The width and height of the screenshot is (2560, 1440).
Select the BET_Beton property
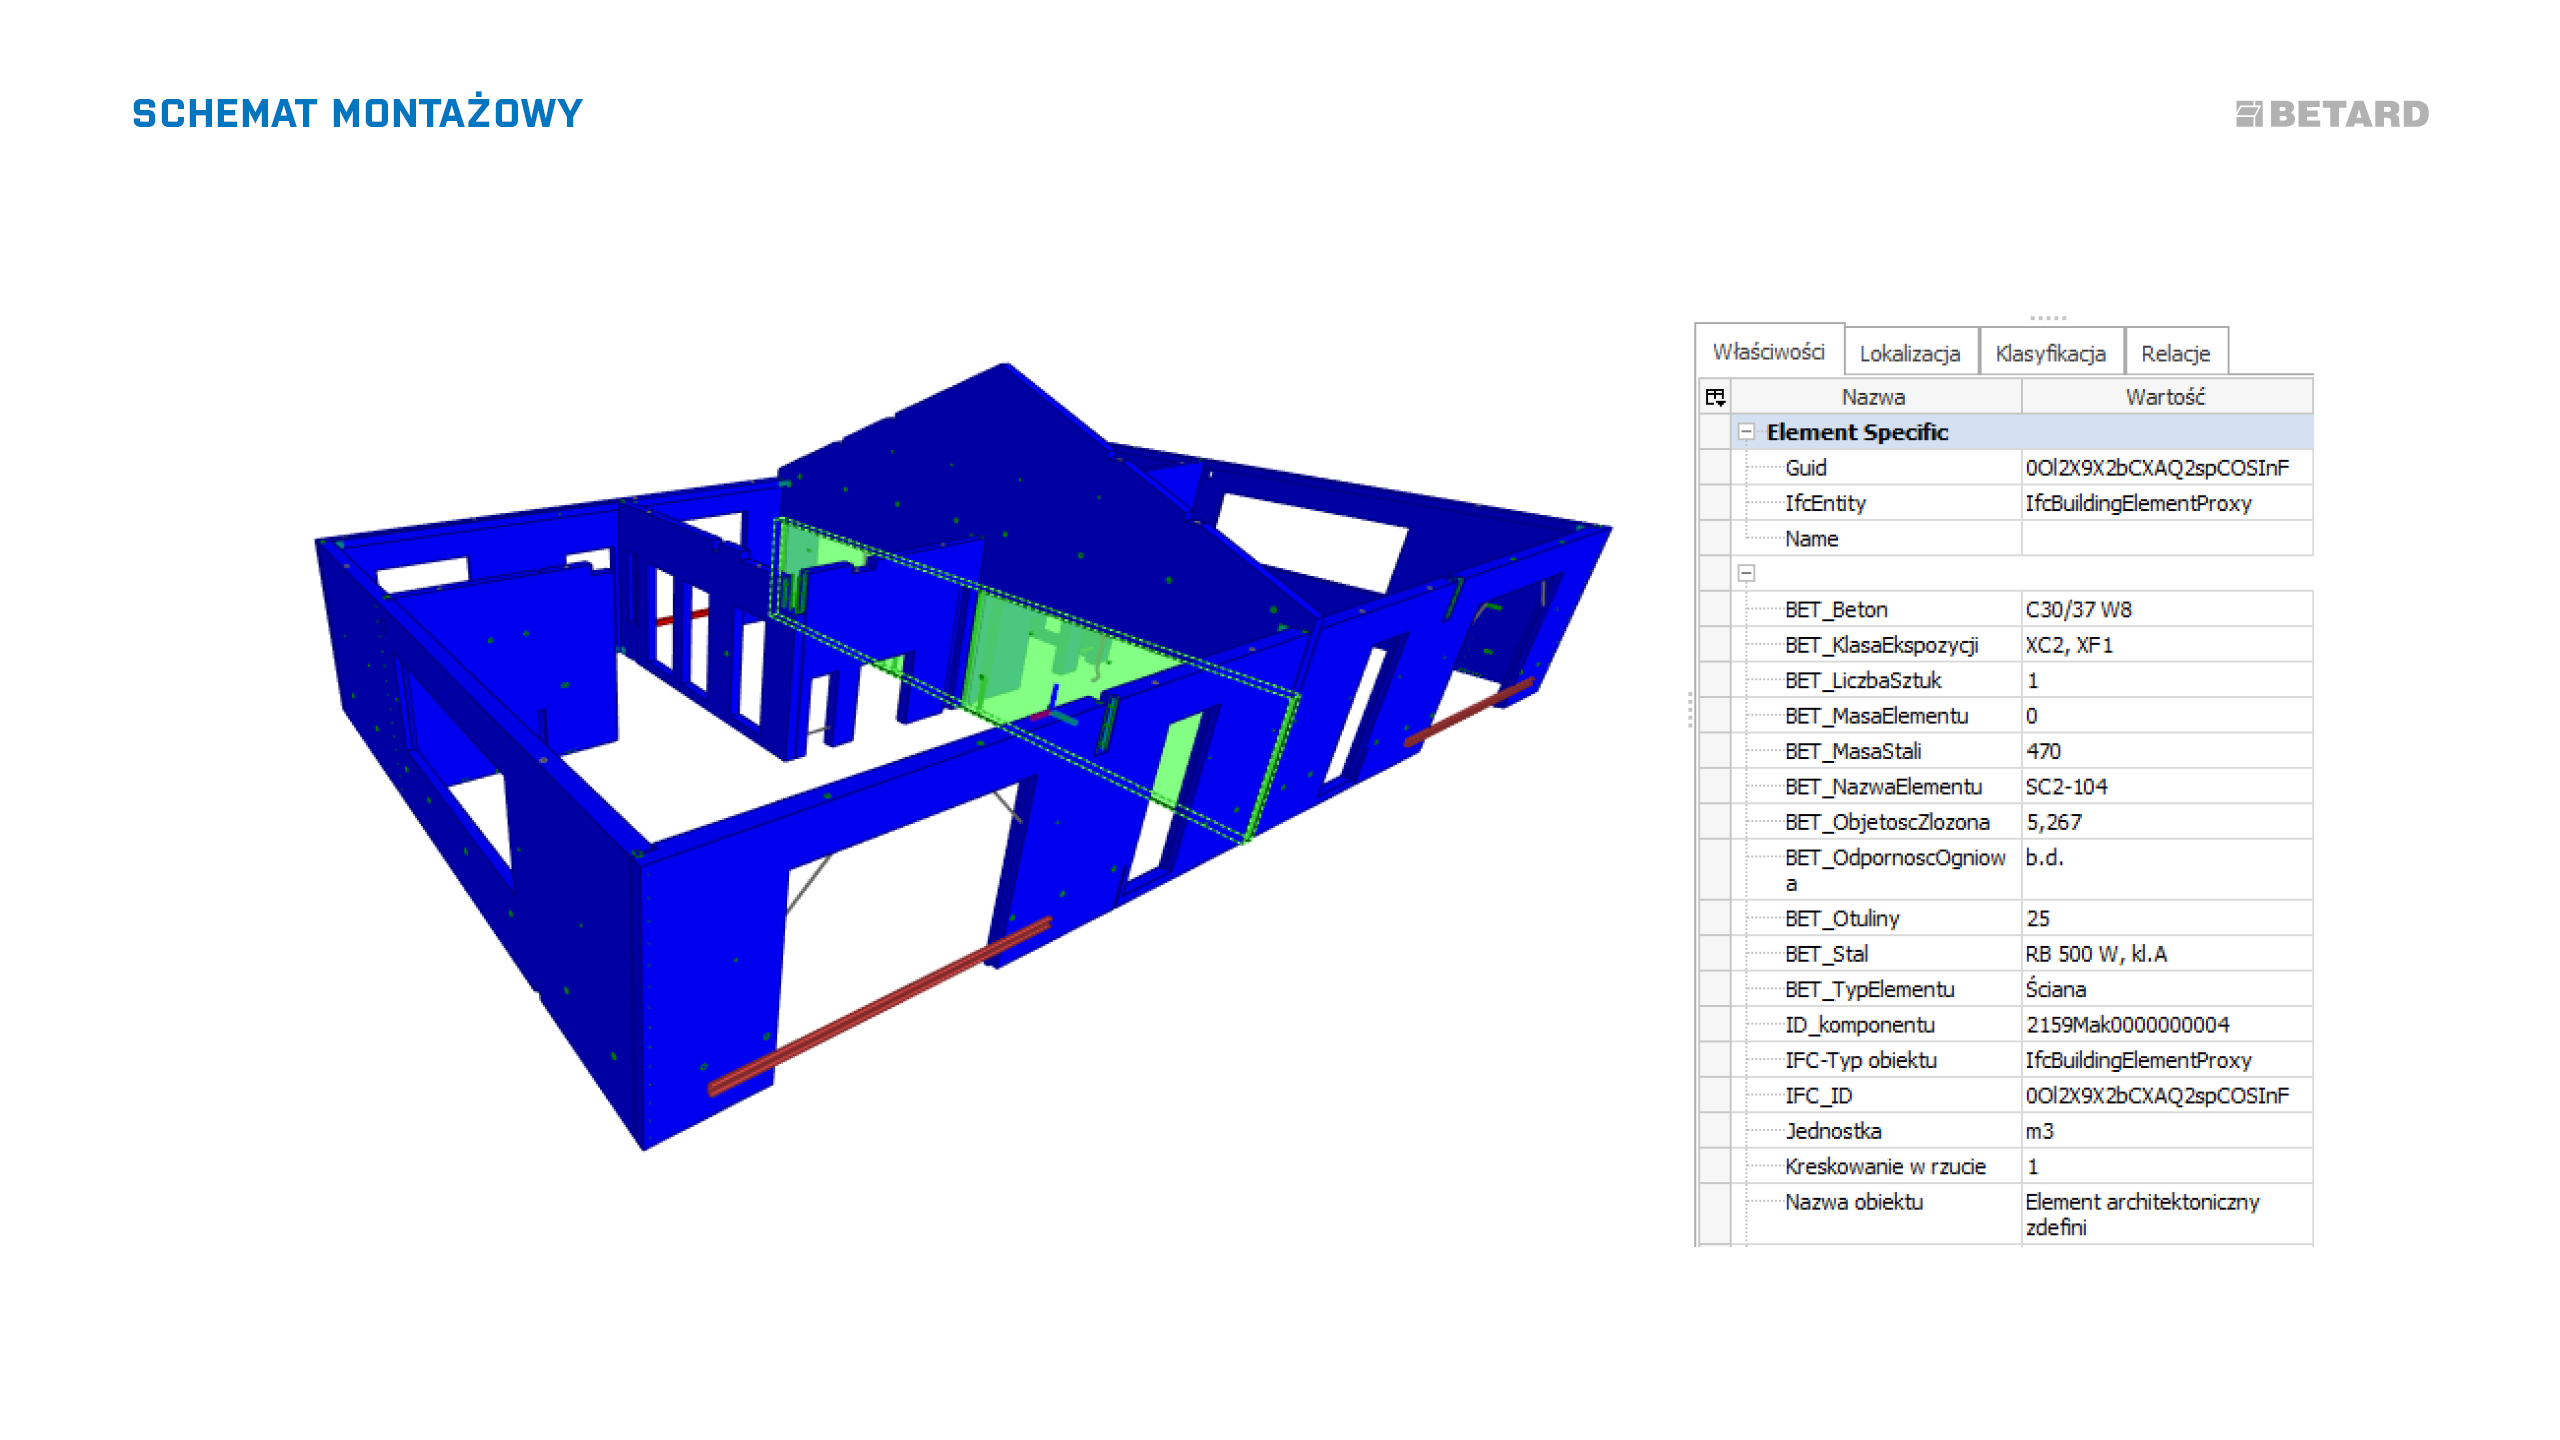point(1836,610)
